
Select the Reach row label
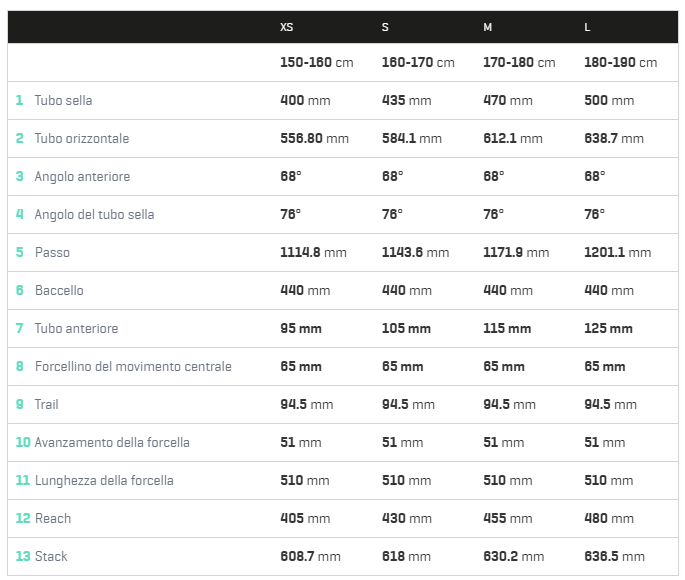coord(53,519)
